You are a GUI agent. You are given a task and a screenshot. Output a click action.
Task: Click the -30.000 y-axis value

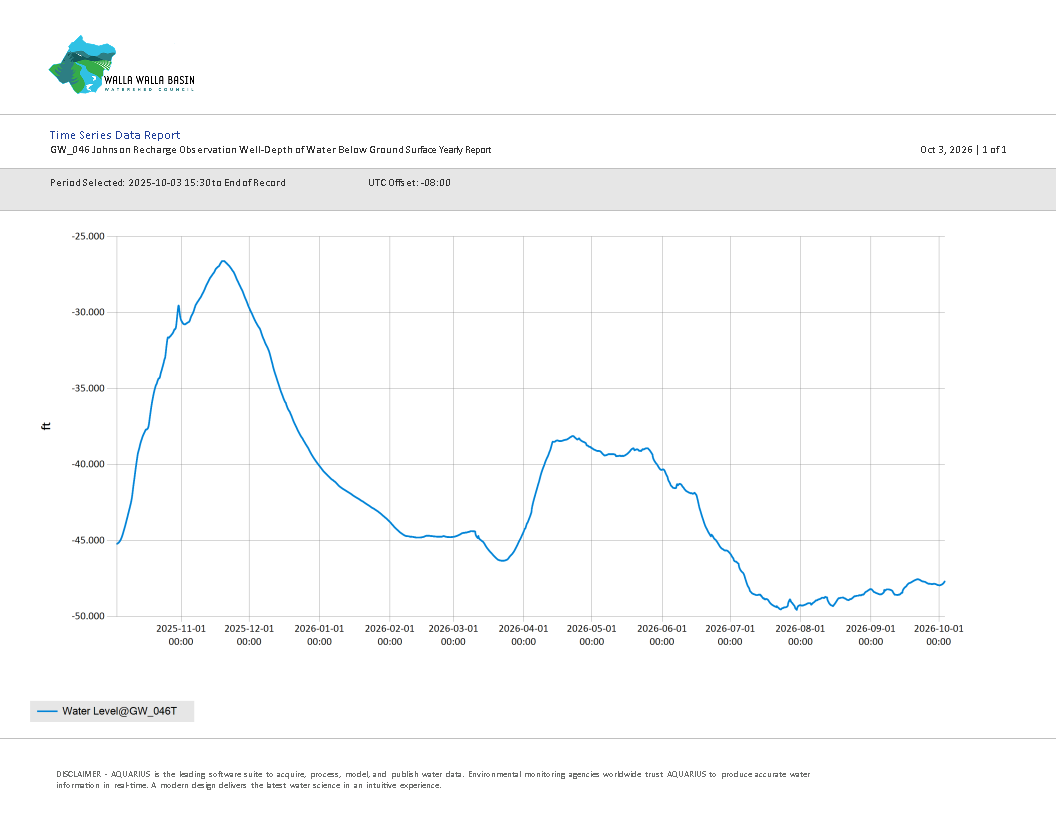click(88, 312)
